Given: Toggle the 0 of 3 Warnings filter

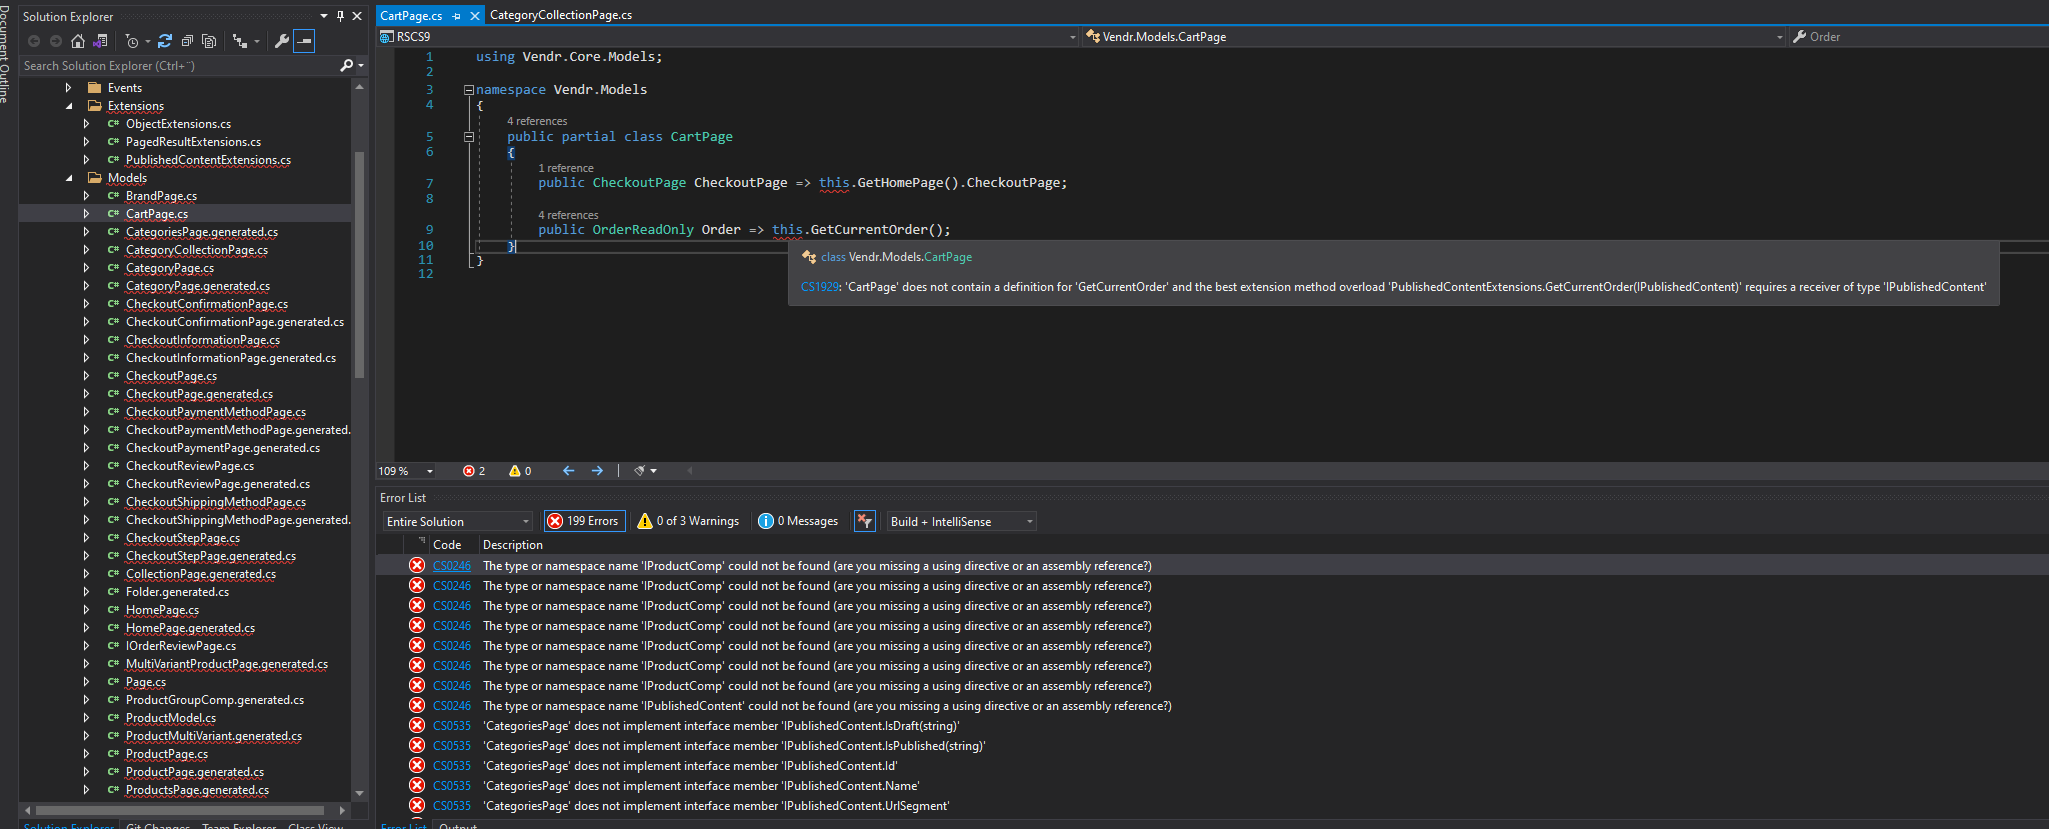Looking at the screenshot, I should [x=688, y=521].
